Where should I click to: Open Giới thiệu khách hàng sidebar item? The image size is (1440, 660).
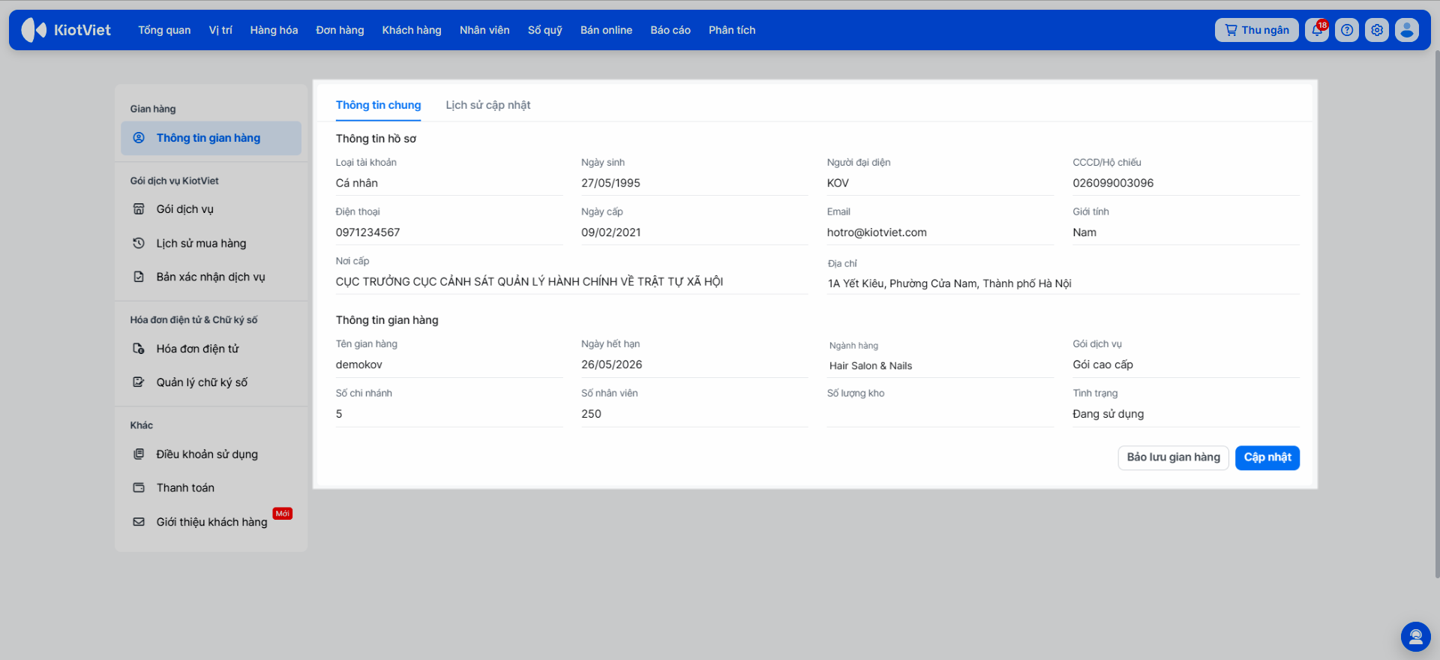pyautogui.click(x=211, y=522)
